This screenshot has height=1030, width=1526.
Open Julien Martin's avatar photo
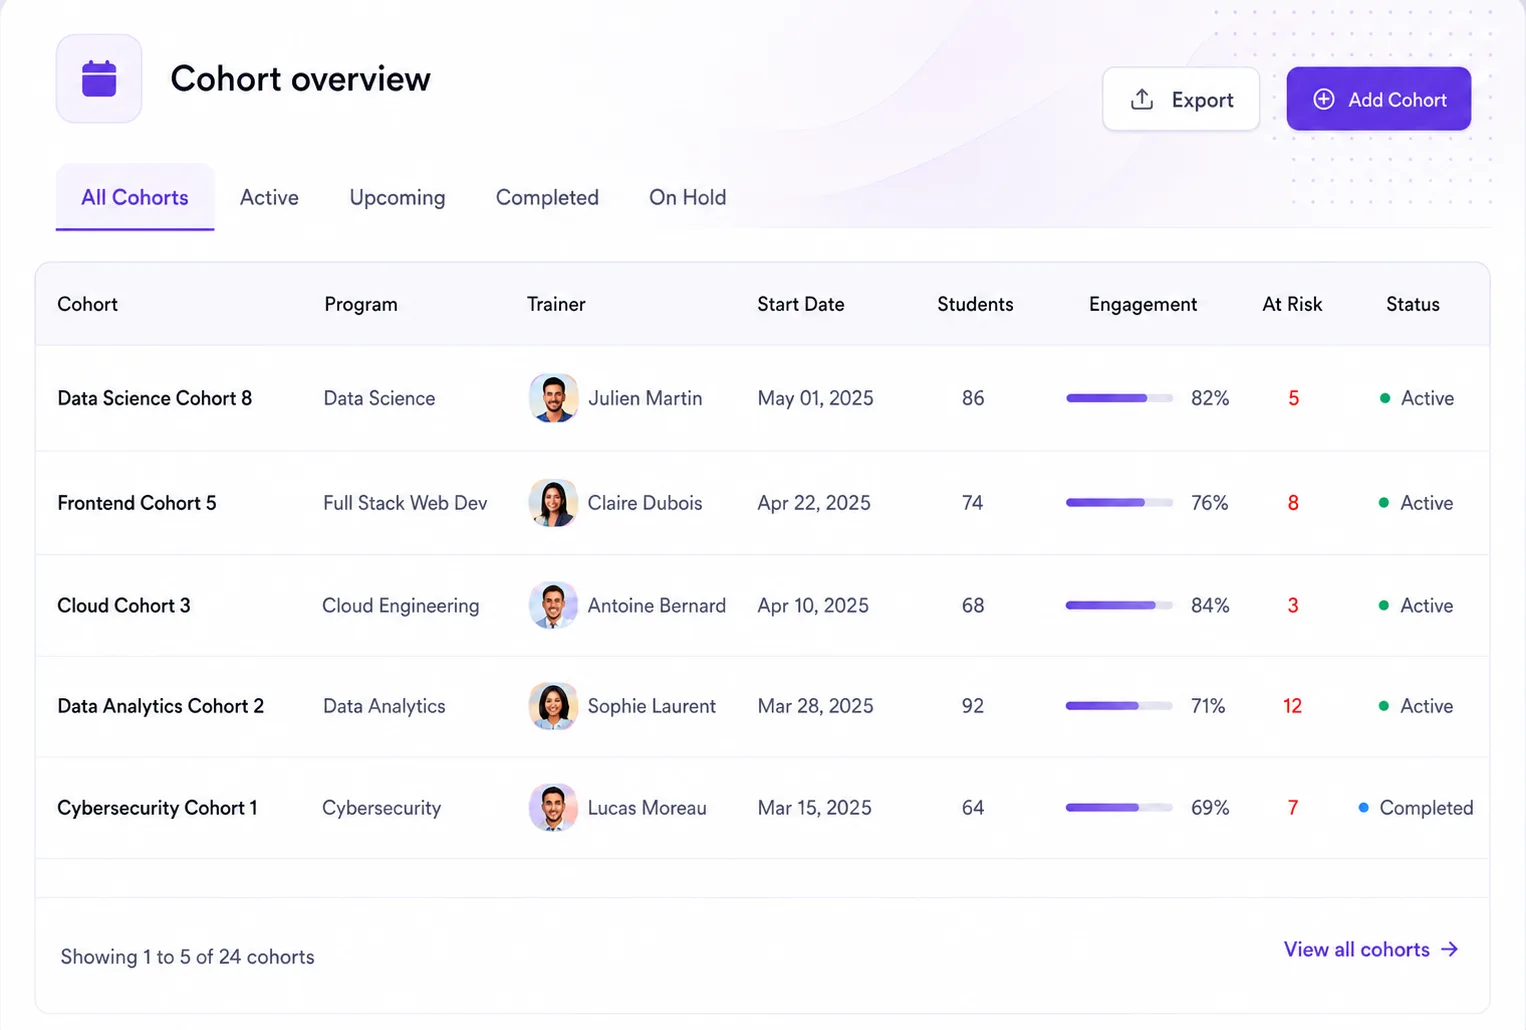[553, 398]
